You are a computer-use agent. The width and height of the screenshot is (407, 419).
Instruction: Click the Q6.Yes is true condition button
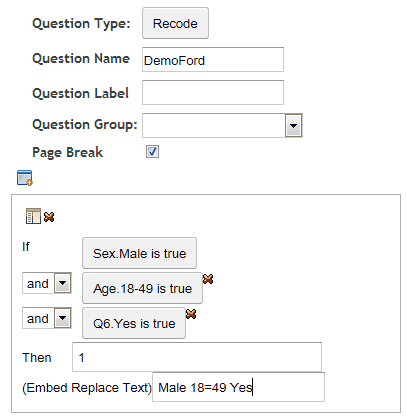click(134, 323)
